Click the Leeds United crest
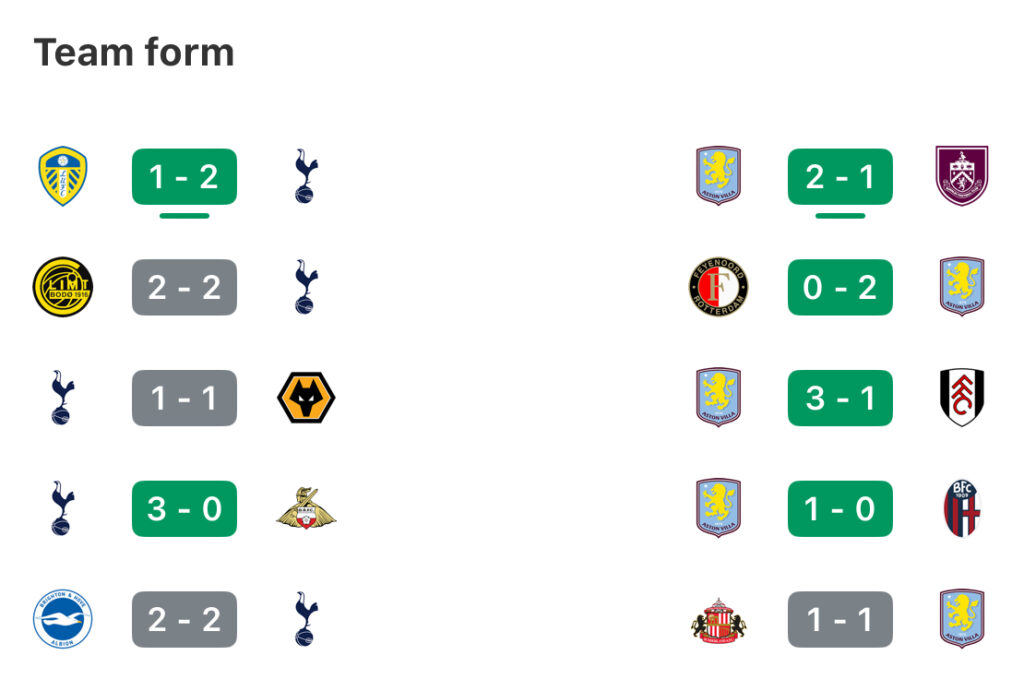Viewport: 1024px width, 691px height. pos(62,177)
